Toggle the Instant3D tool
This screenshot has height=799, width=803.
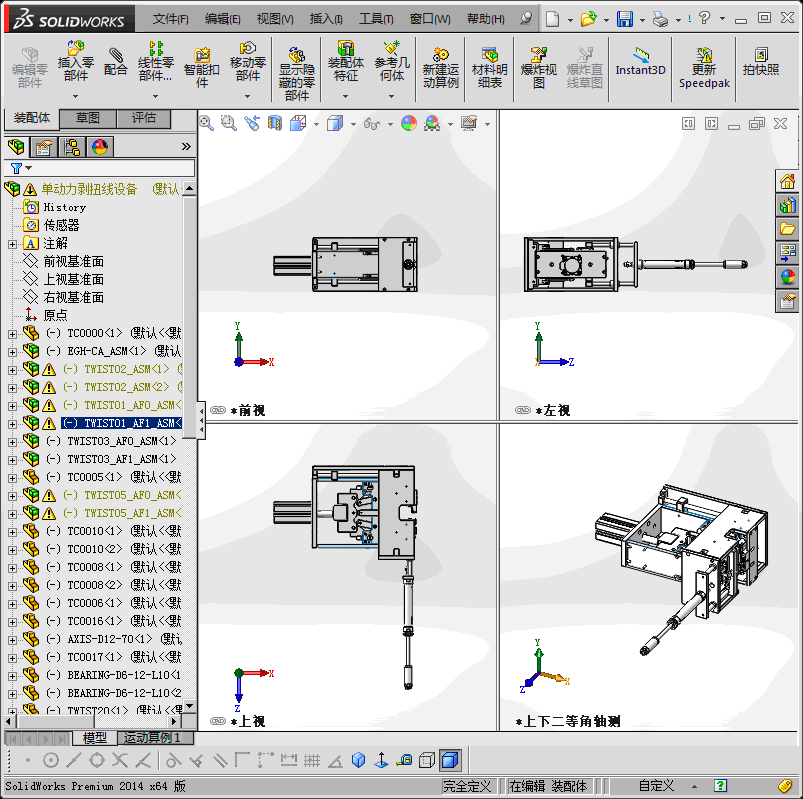click(x=640, y=61)
